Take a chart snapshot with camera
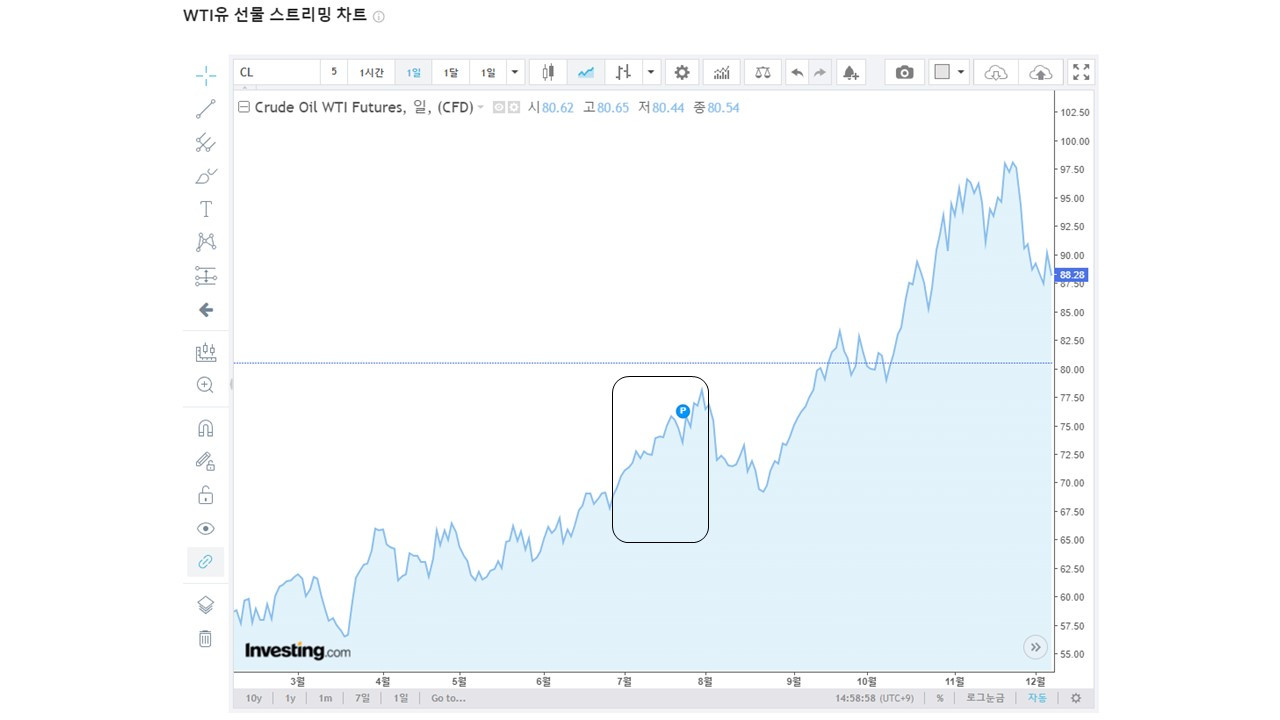Viewport: 1280px width, 720px height. tap(904, 72)
